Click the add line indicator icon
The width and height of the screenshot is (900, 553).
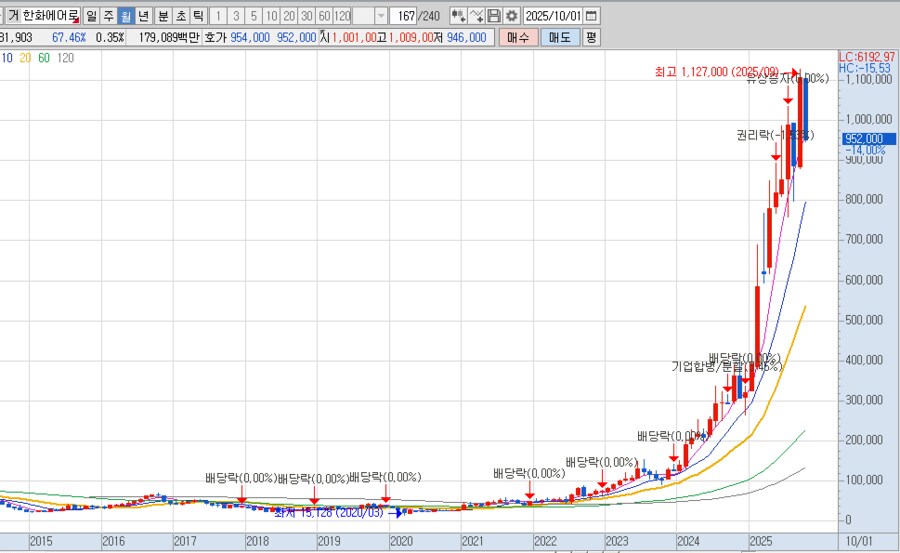point(476,16)
